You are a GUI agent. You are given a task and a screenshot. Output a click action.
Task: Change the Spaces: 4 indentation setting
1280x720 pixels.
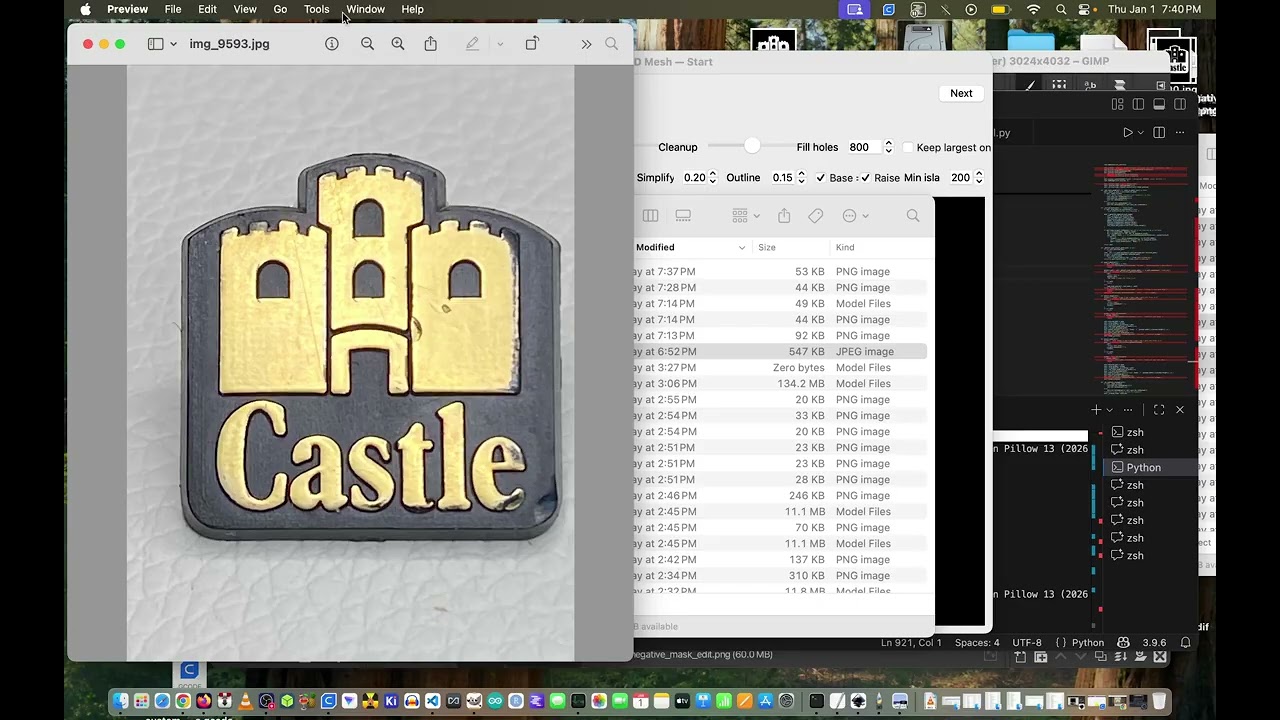coord(977,643)
